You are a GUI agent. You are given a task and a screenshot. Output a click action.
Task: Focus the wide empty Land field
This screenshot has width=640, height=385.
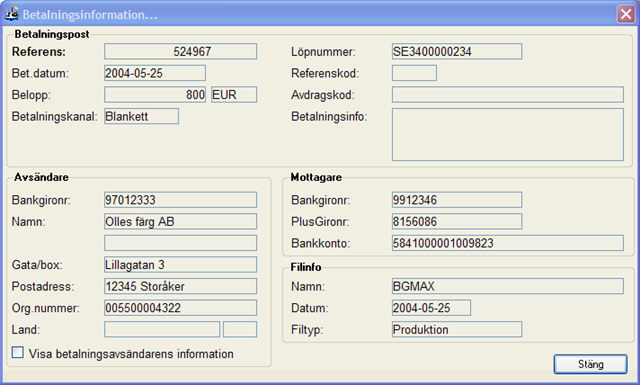click(x=162, y=329)
